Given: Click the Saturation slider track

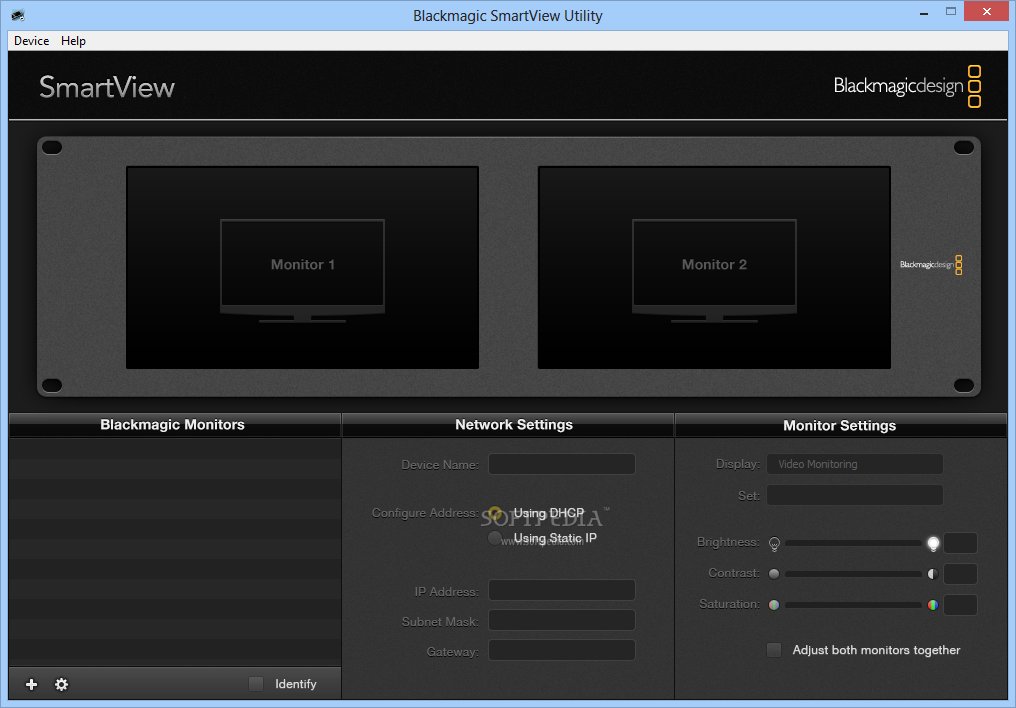Looking at the screenshot, I should [x=853, y=605].
